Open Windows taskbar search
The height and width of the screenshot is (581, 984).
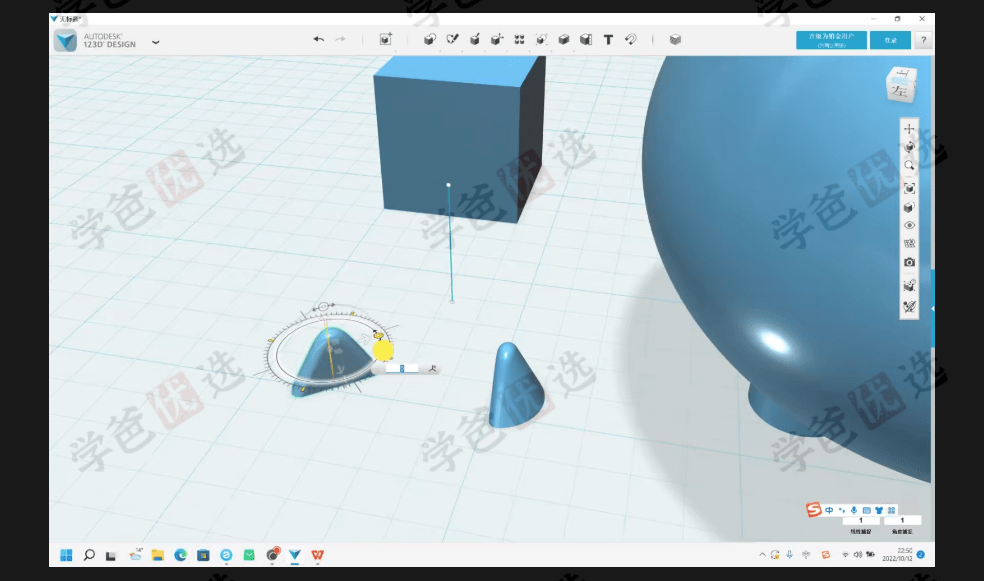coord(88,555)
